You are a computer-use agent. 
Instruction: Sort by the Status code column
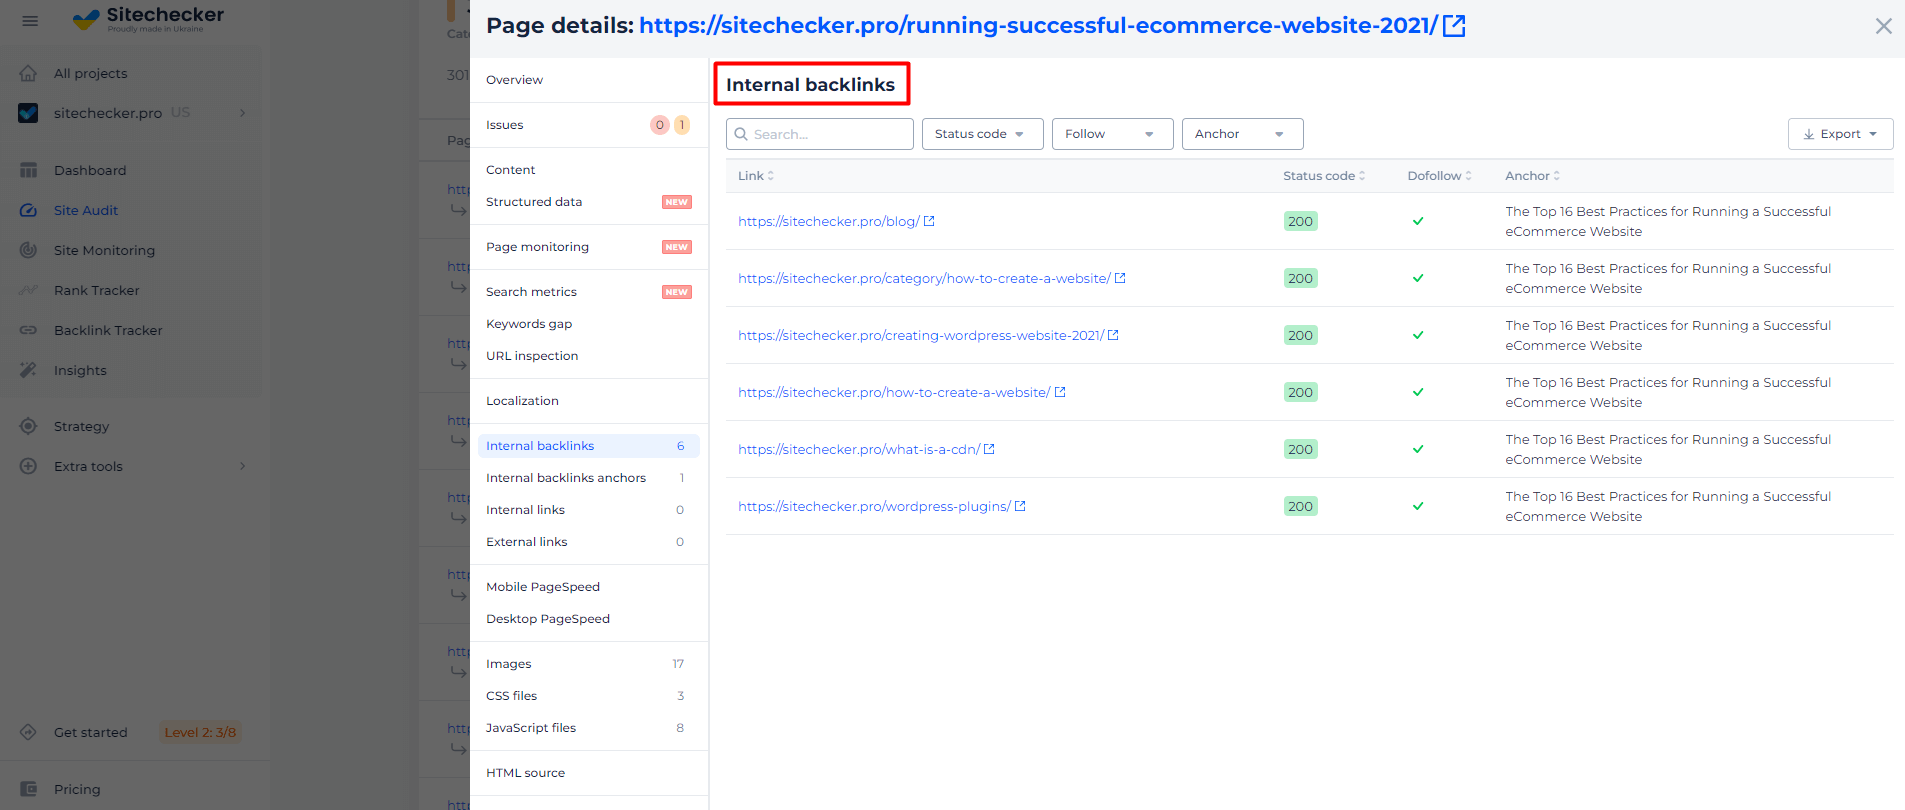[1324, 176]
